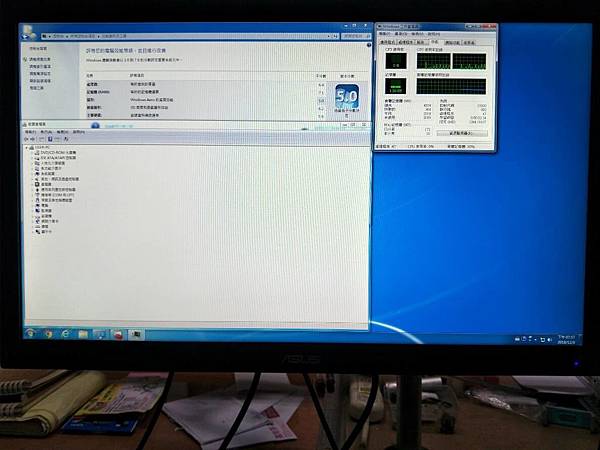Open Control Panel Home link in sidebar

pyautogui.click(x=38, y=49)
